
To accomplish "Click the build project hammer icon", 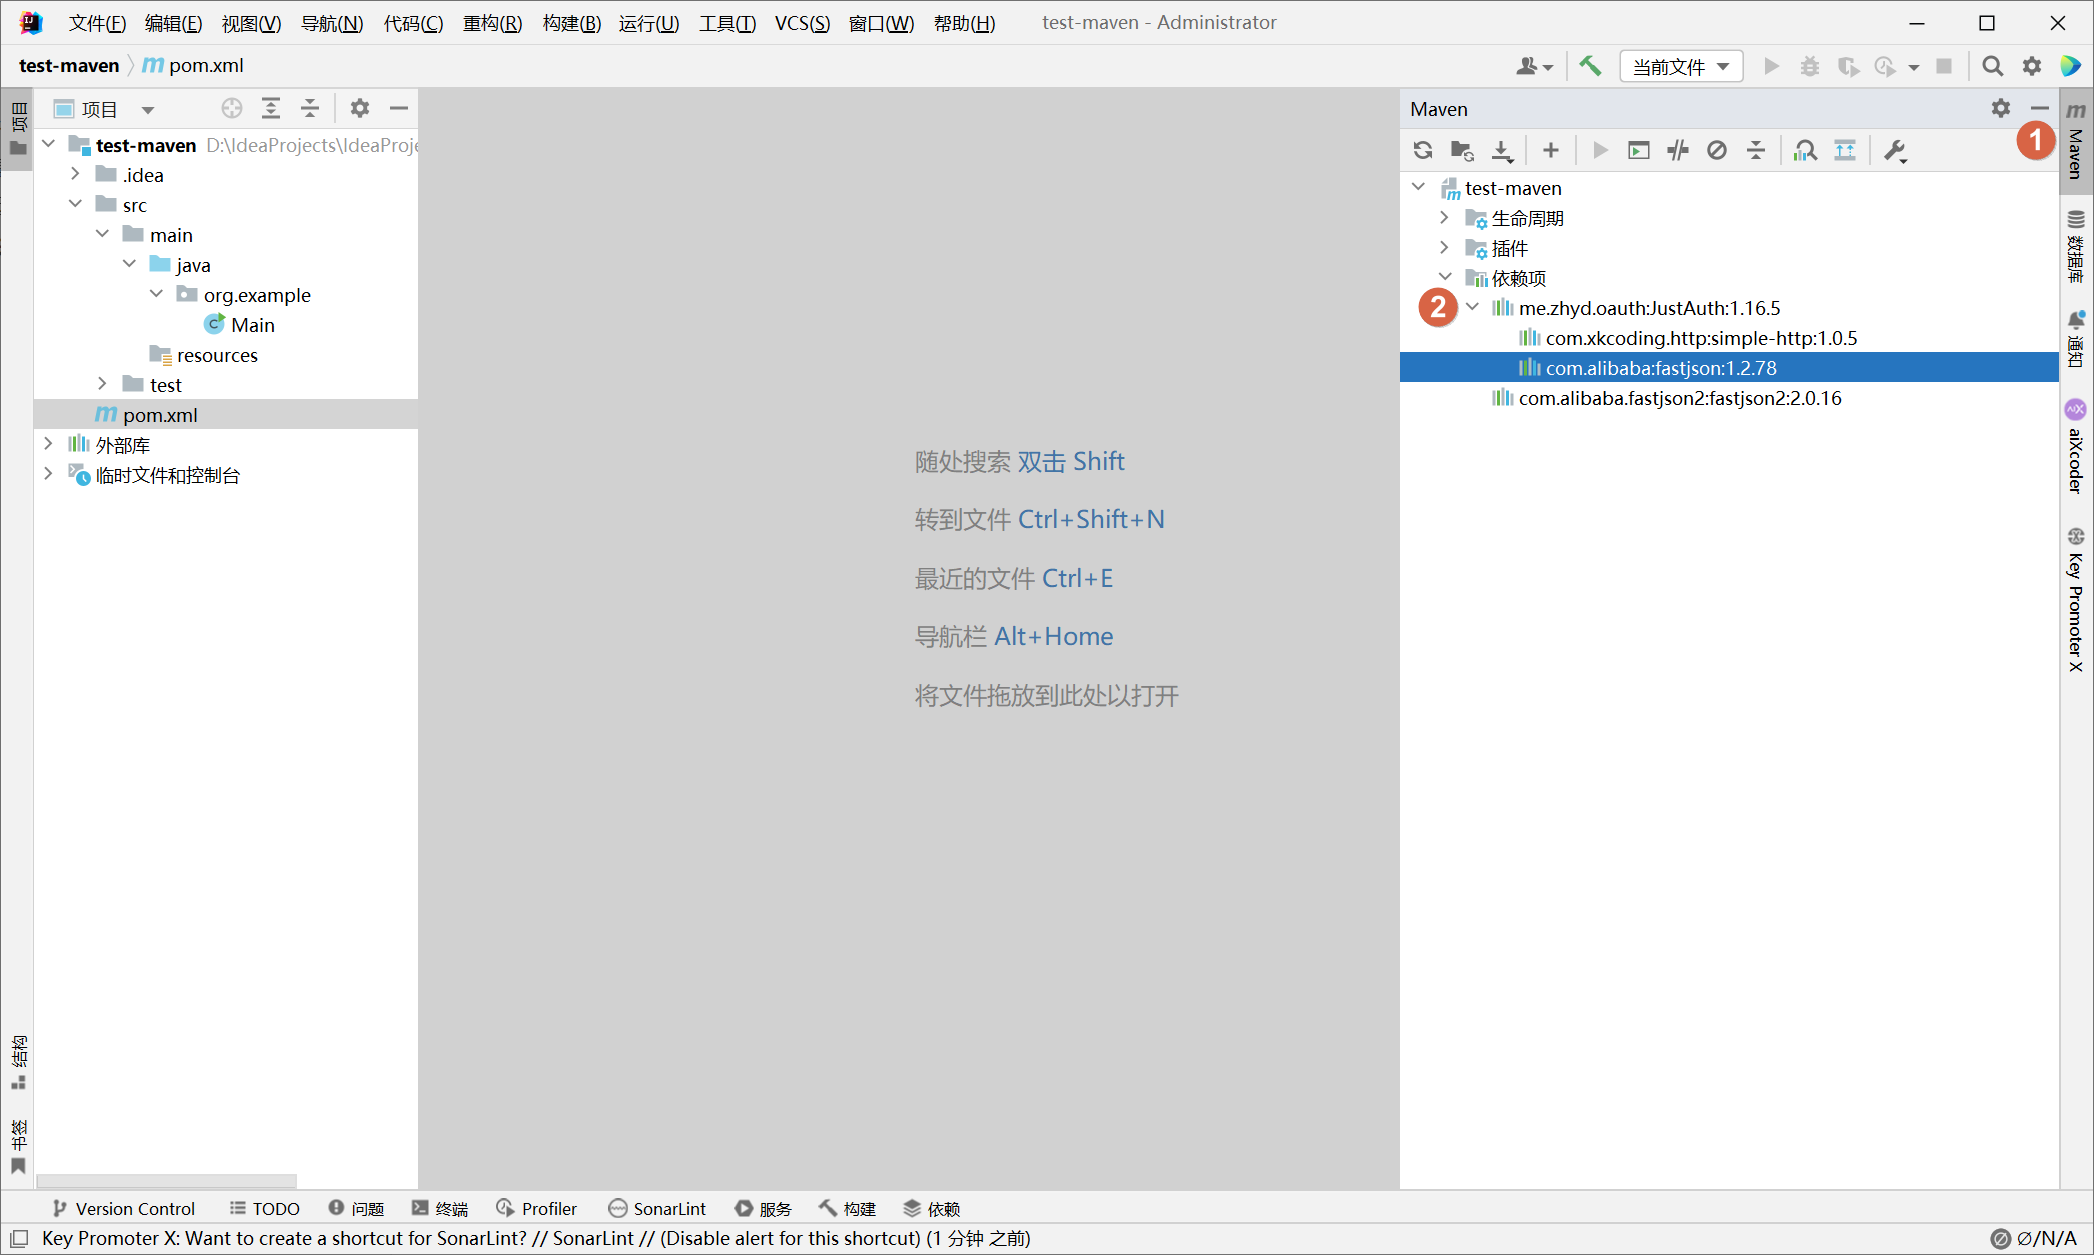I will tap(1590, 66).
